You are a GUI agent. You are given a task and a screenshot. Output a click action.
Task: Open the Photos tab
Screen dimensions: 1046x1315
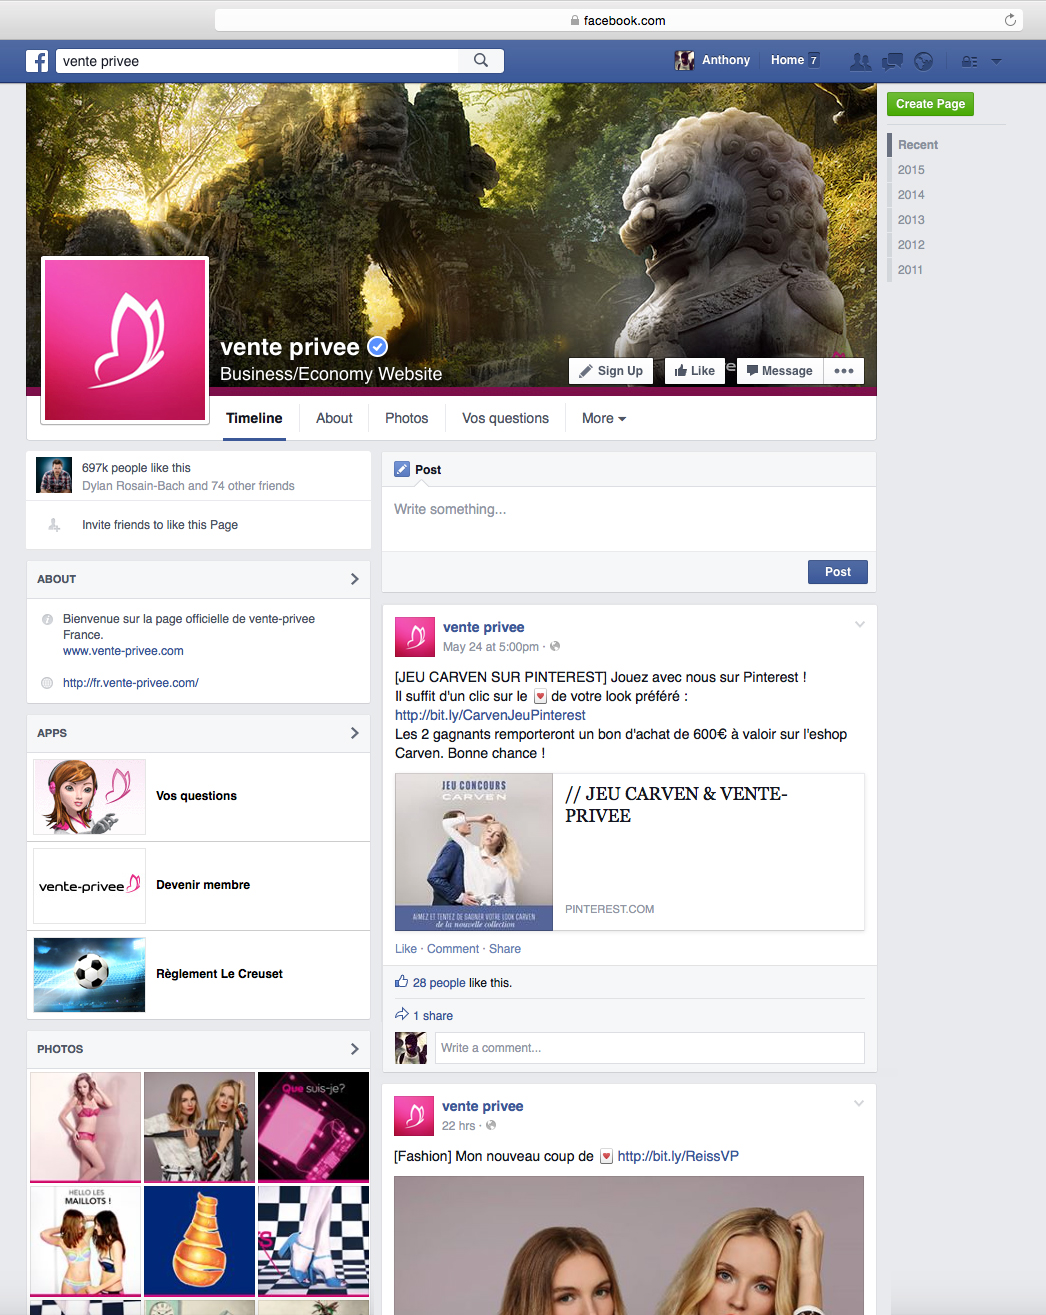[x=406, y=419]
